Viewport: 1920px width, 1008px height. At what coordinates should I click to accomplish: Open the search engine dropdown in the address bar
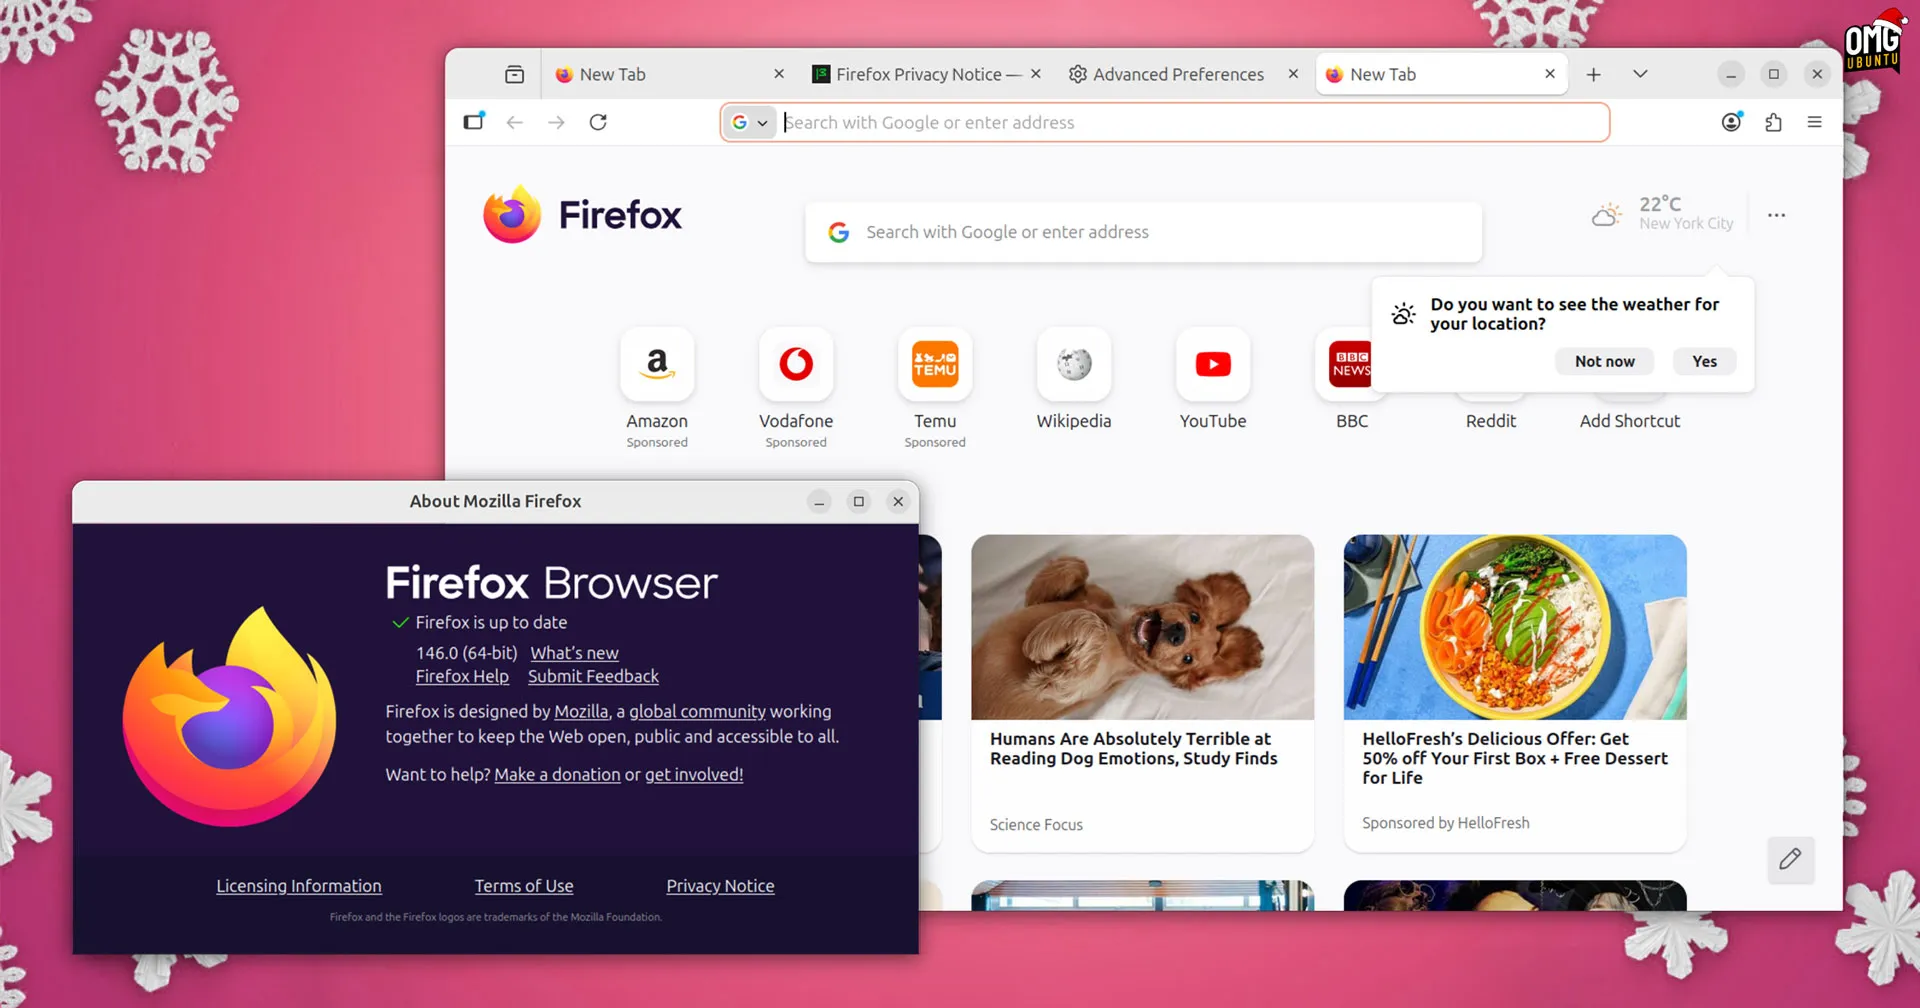click(750, 122)
